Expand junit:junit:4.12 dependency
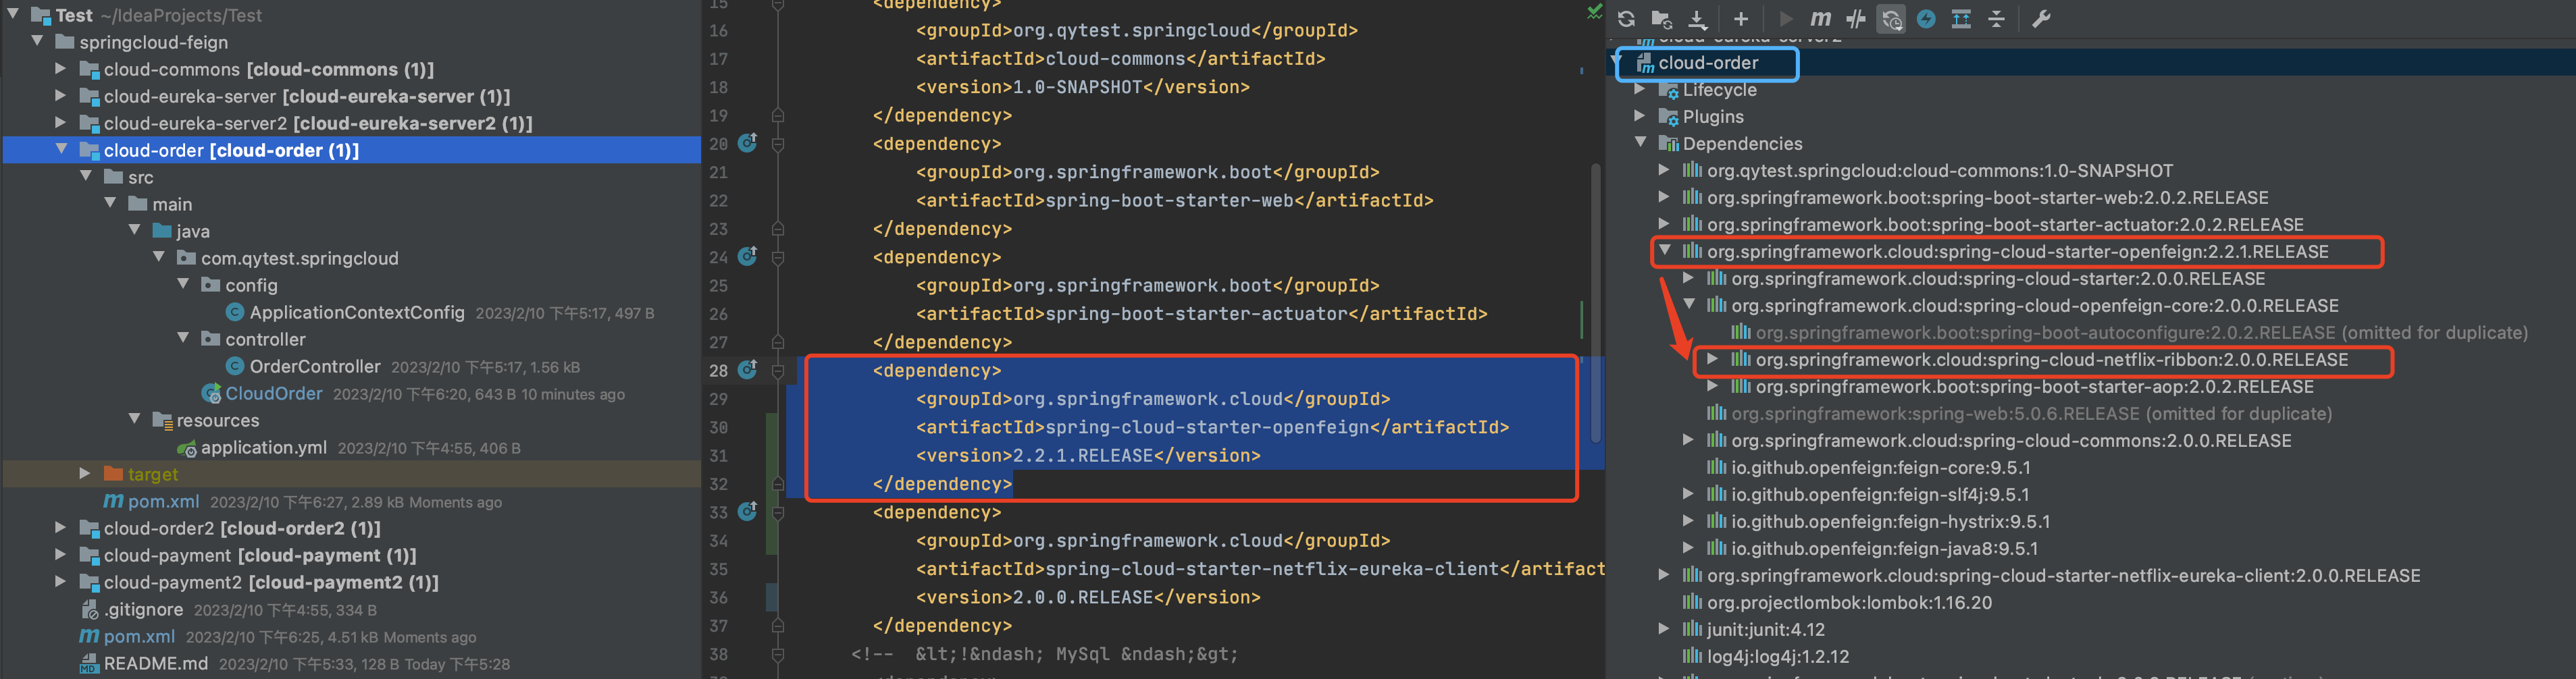 [x=1663, y=629]
